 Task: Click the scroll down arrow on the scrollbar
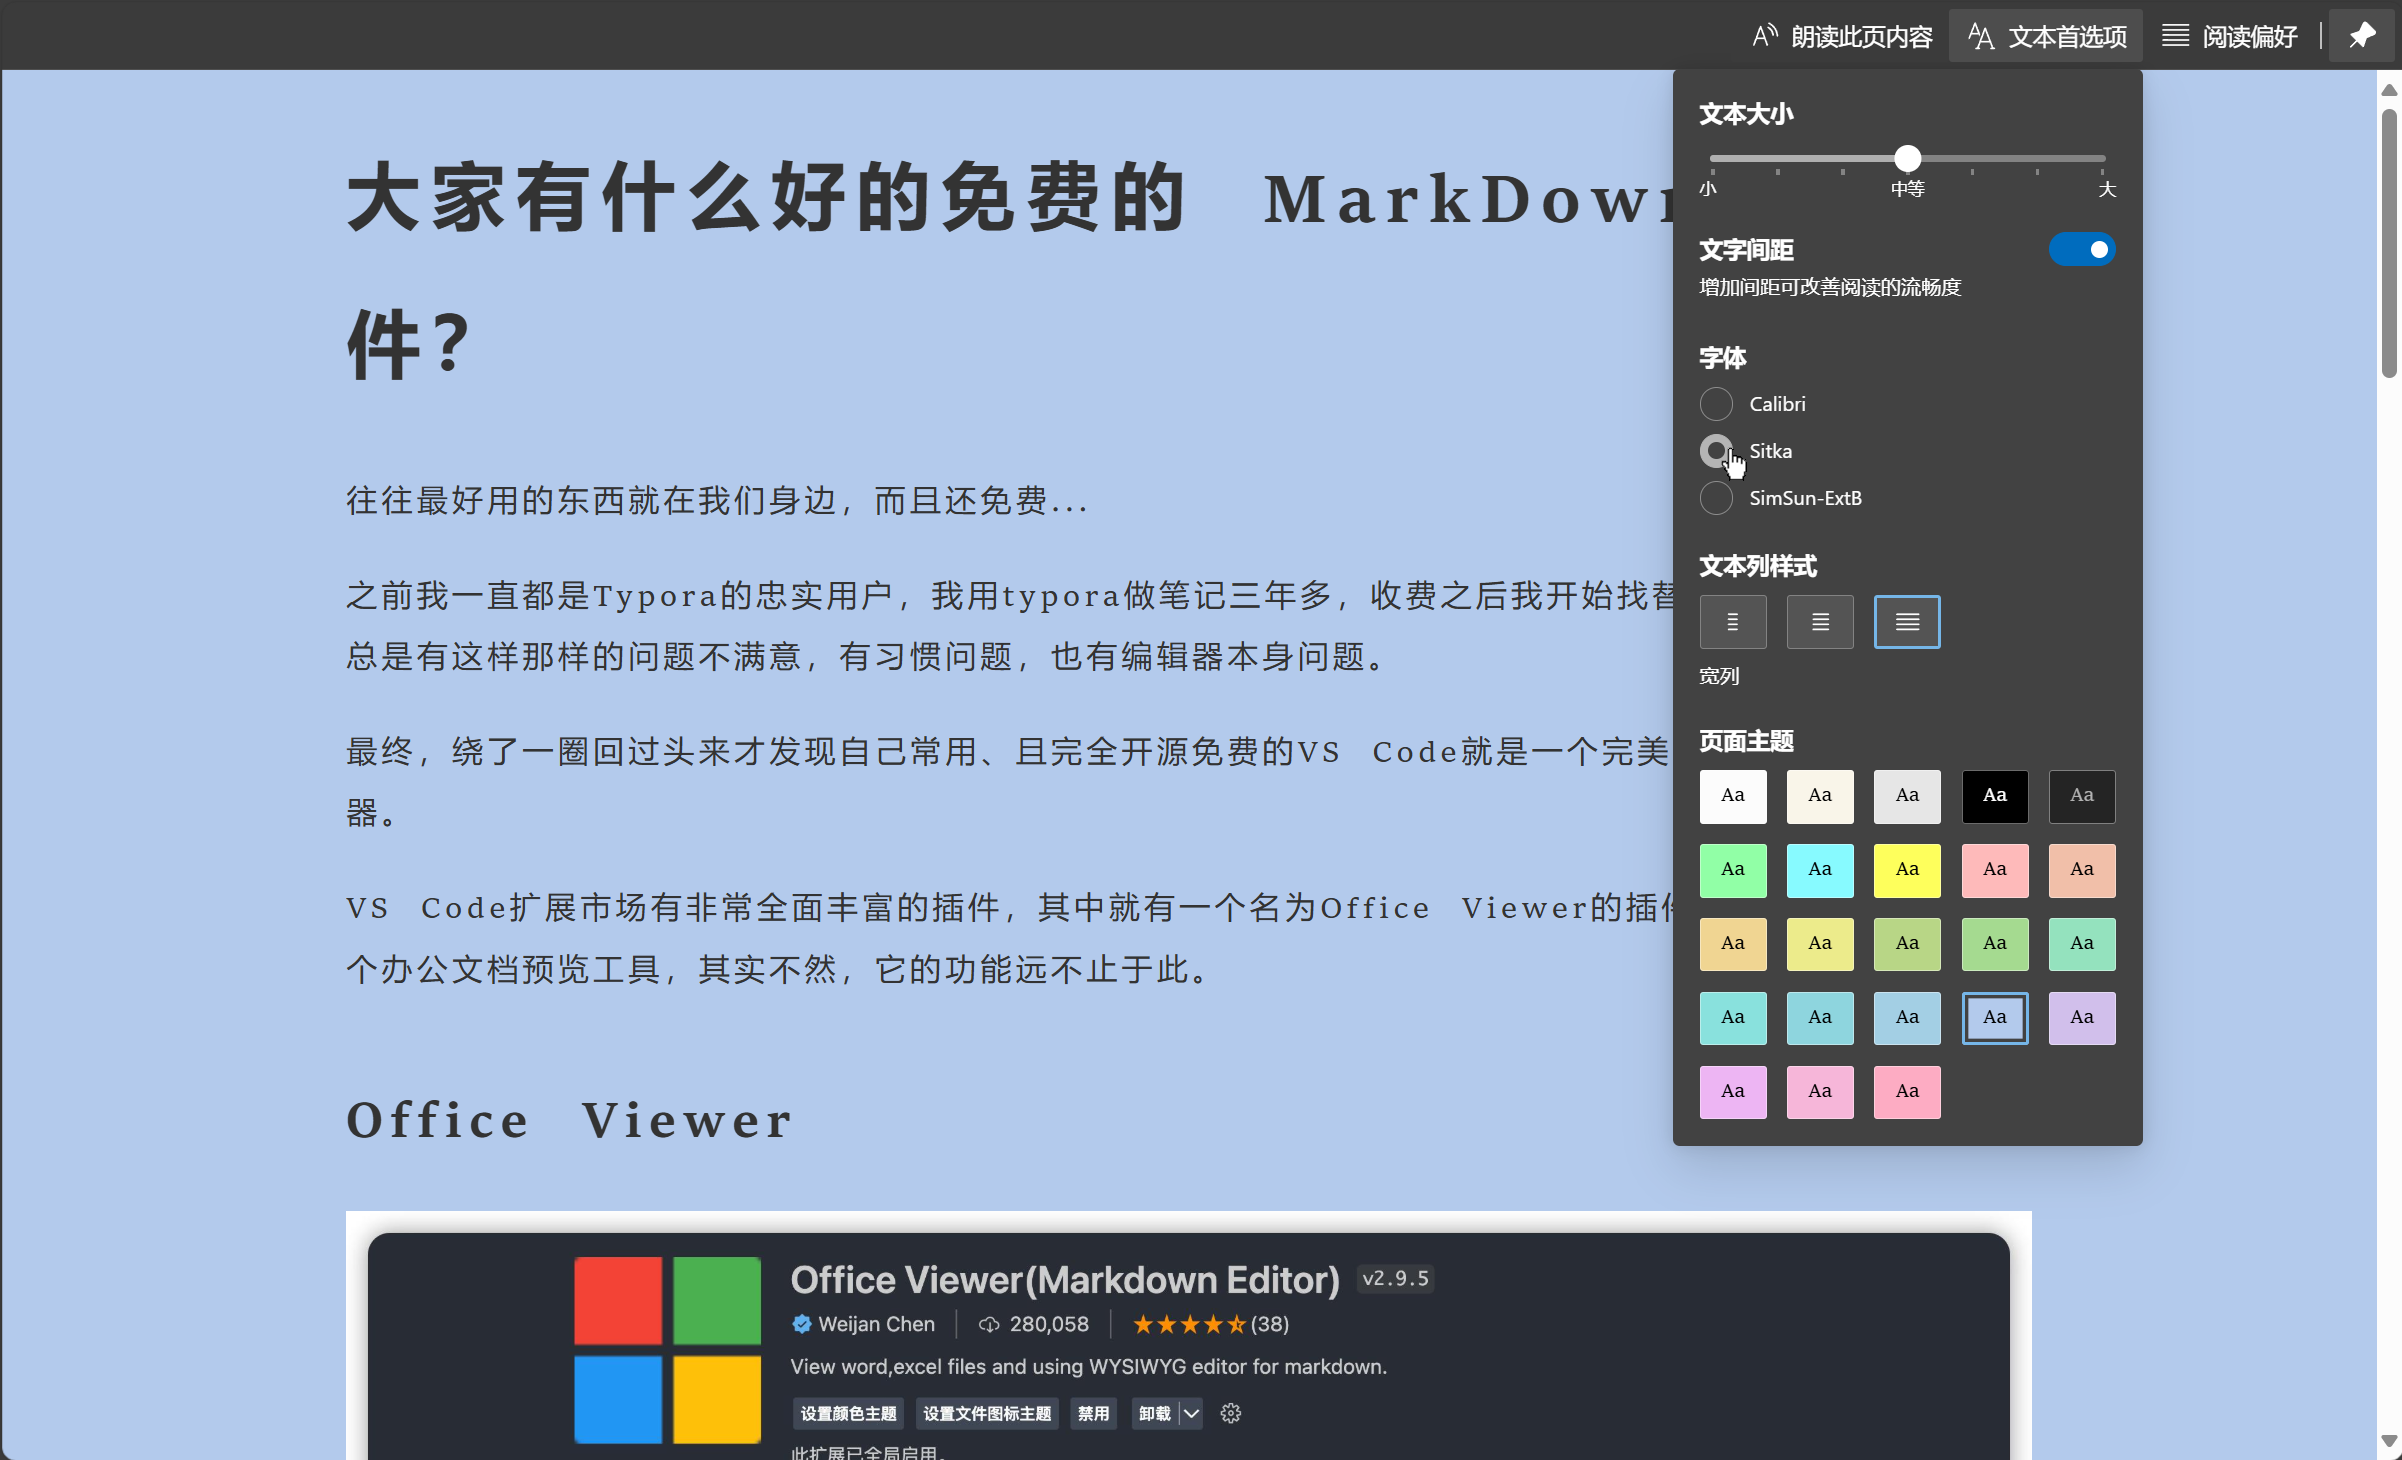pos(2389,1441)
